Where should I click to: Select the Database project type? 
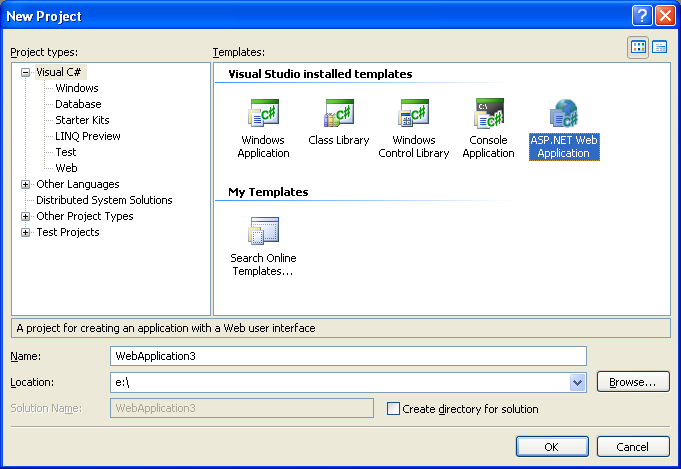point(78,104)
